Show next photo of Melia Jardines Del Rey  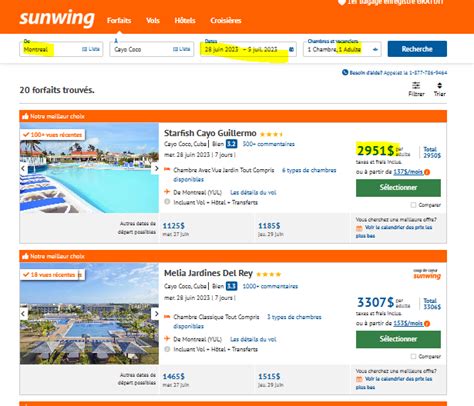point(156,314)
